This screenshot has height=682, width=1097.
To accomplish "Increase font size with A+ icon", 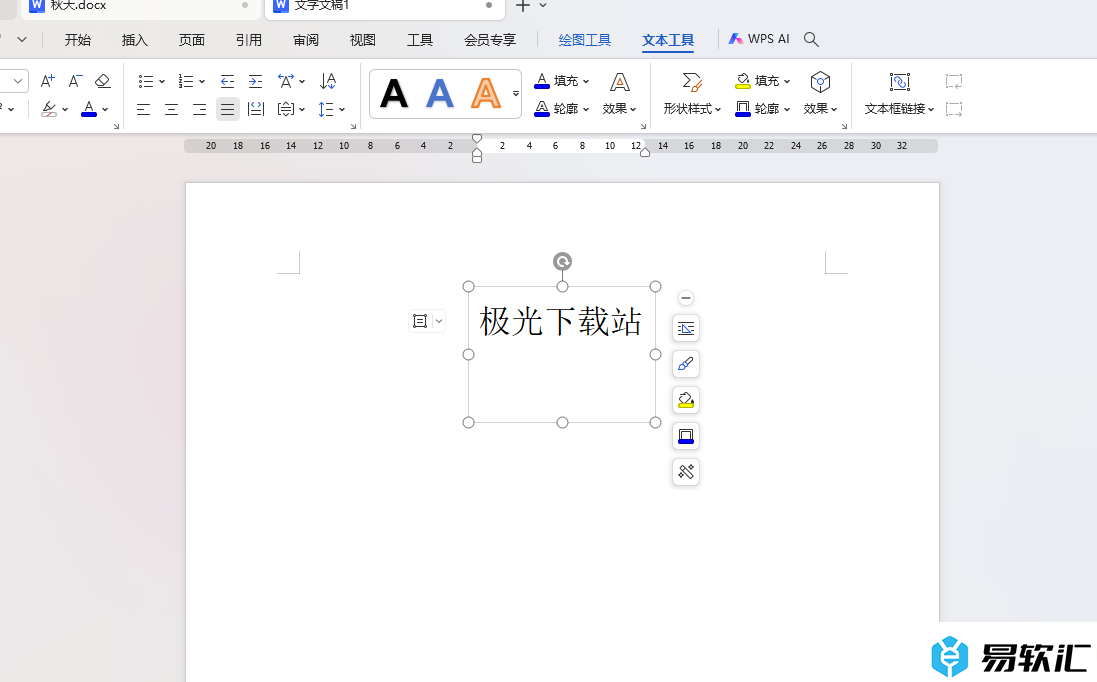I will point(47,81).
